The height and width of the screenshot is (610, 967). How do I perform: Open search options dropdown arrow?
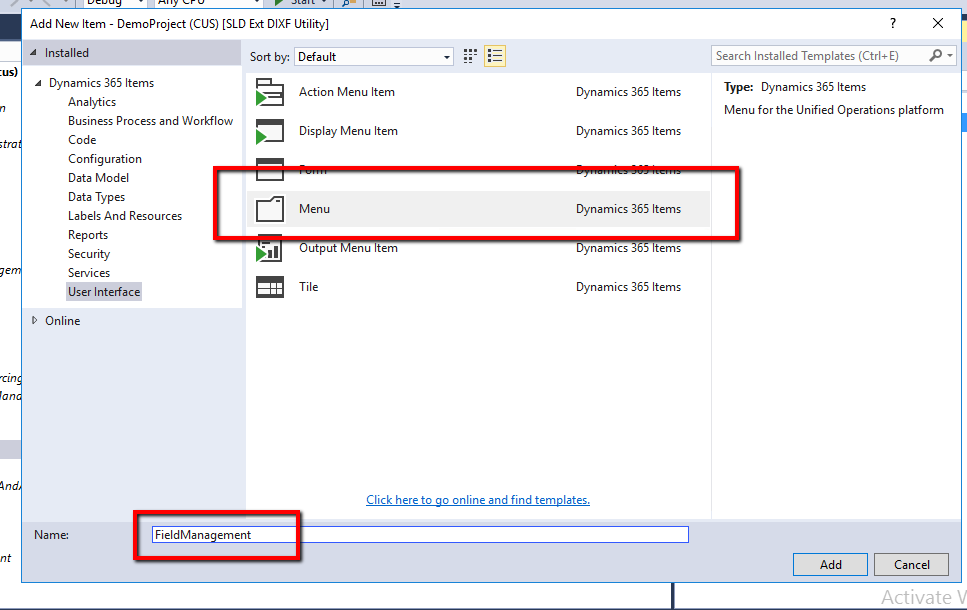(x=950, y=56)
